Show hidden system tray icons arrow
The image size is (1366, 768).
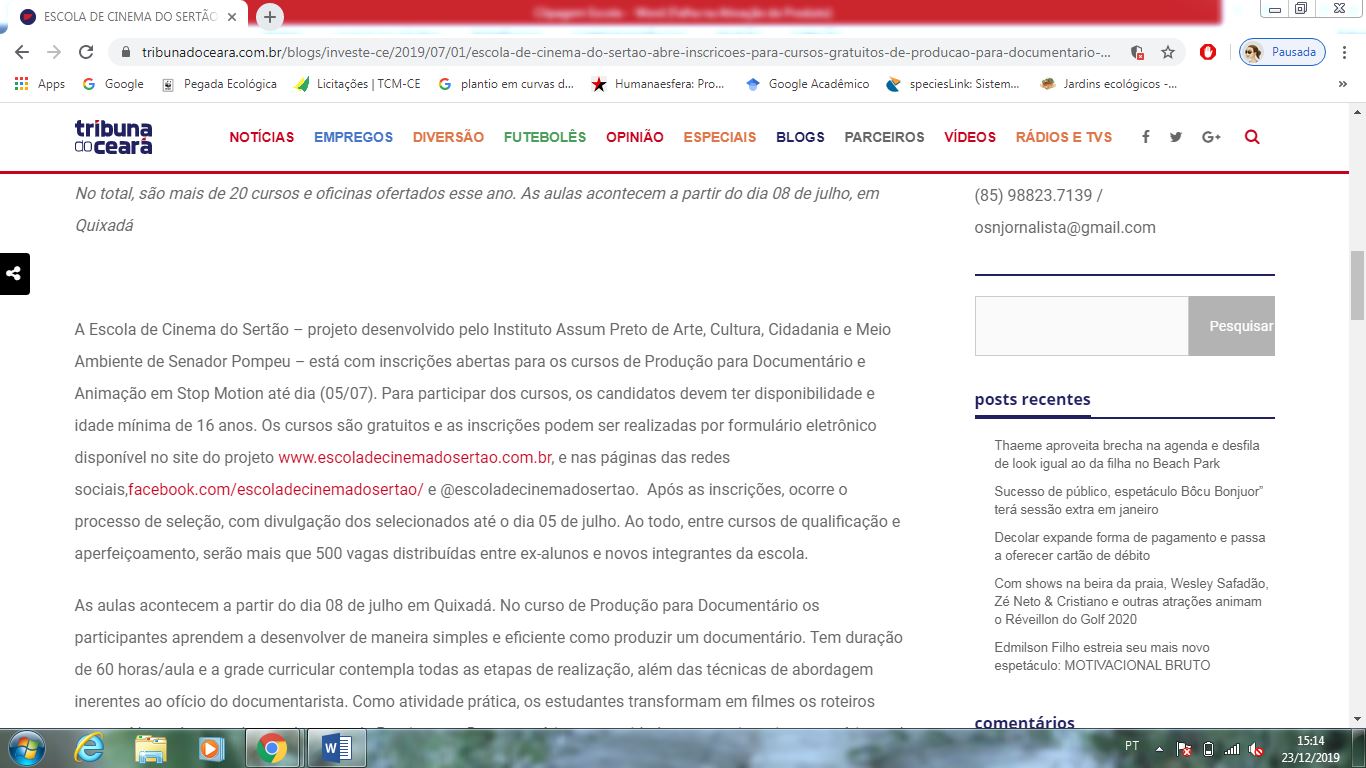point(1159,748)
